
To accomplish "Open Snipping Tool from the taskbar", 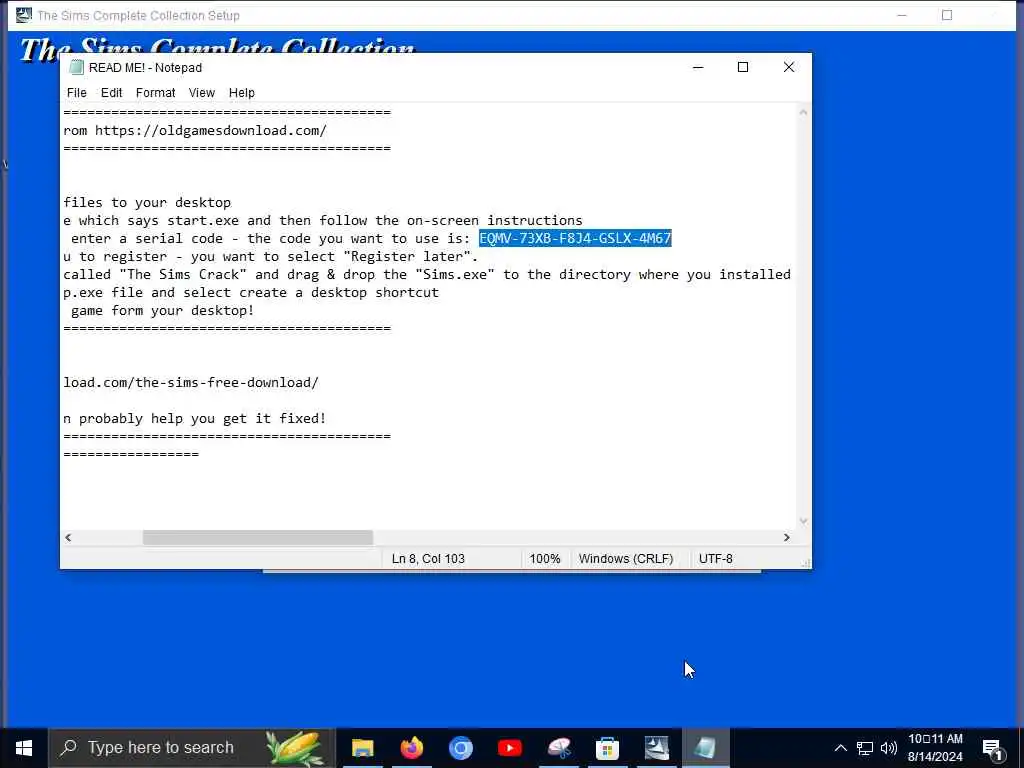I will click(x=559, y=748).
